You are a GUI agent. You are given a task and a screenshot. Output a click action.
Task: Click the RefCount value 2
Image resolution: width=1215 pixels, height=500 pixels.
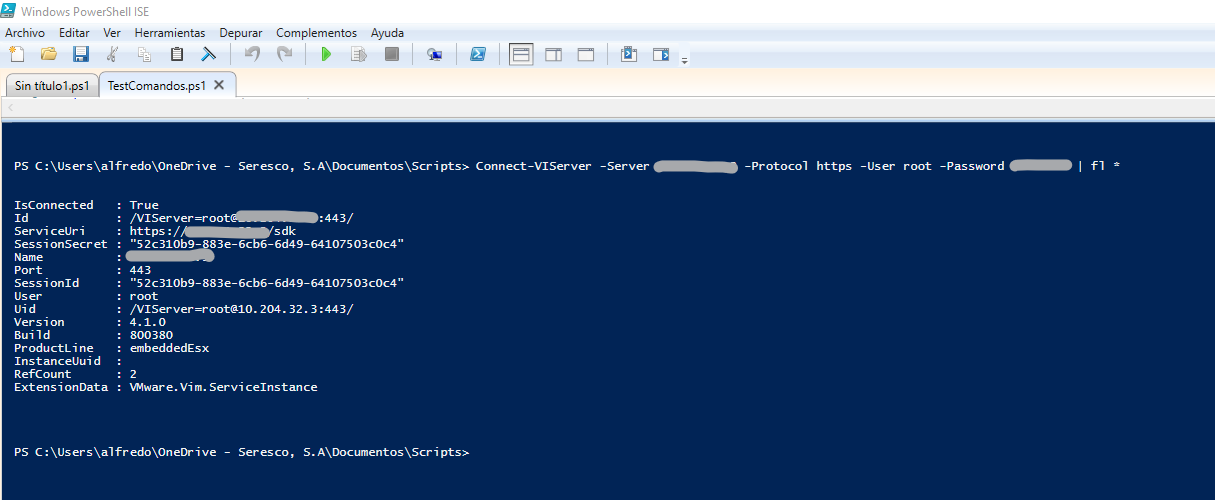tap(133, 374)
